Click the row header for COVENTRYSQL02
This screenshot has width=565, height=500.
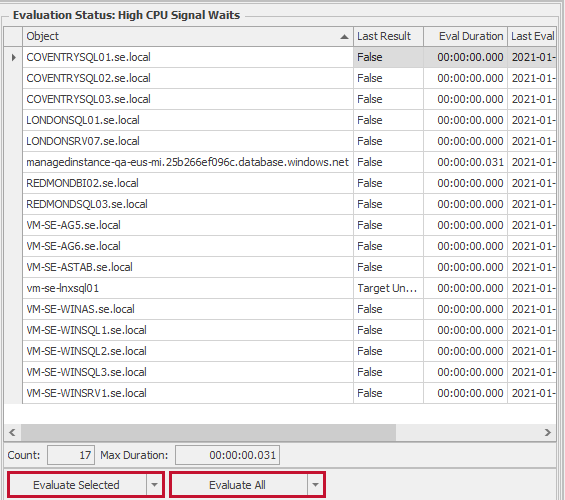pos(13,78)
